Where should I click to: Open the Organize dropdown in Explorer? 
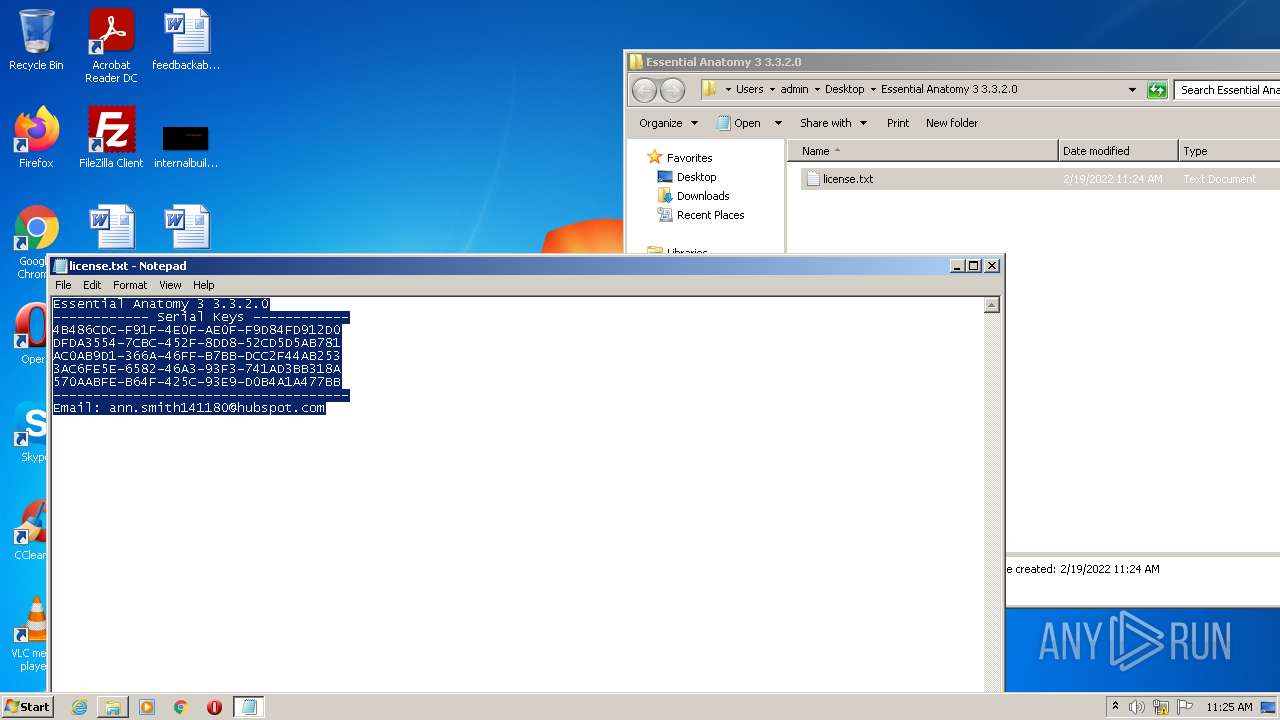point(668,123)
